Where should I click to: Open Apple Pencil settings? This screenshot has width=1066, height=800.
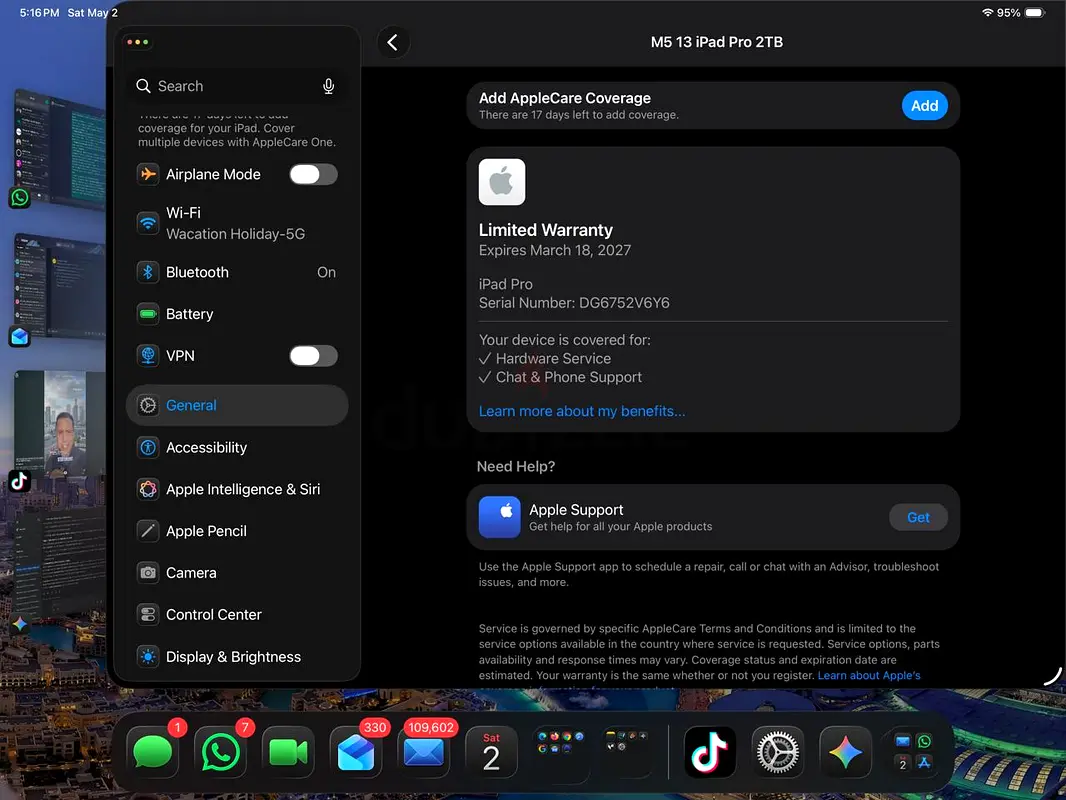pyautogui.click(x=237, y=531)
